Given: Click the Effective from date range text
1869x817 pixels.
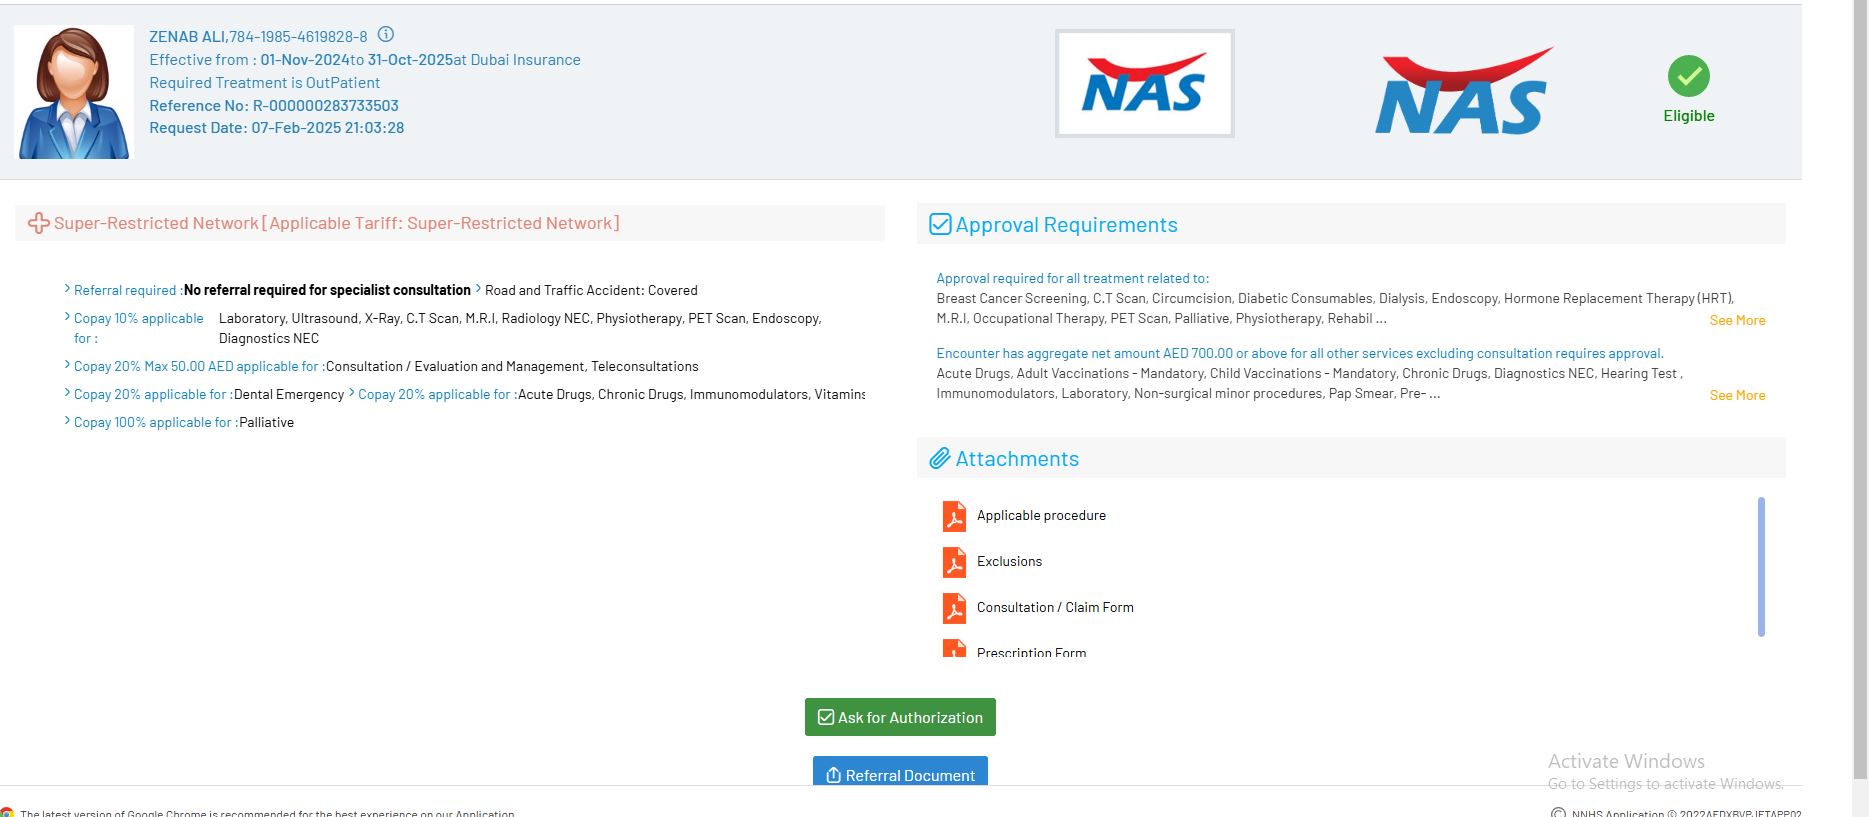Looking at the screenshot, I should tap(365, 60).
